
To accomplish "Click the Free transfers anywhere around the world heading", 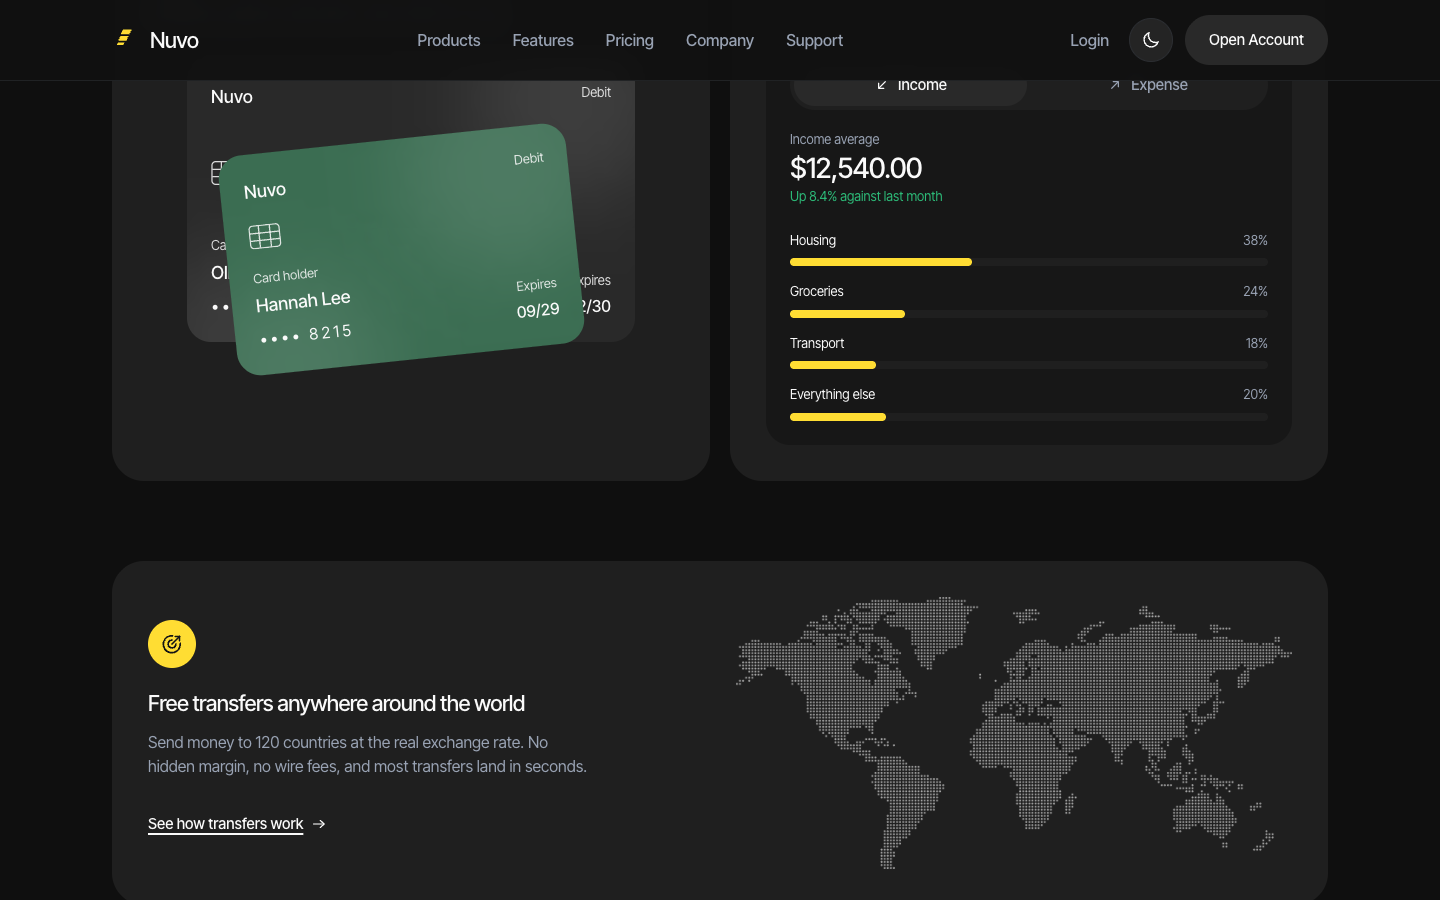I will click(x=336, y=703).
